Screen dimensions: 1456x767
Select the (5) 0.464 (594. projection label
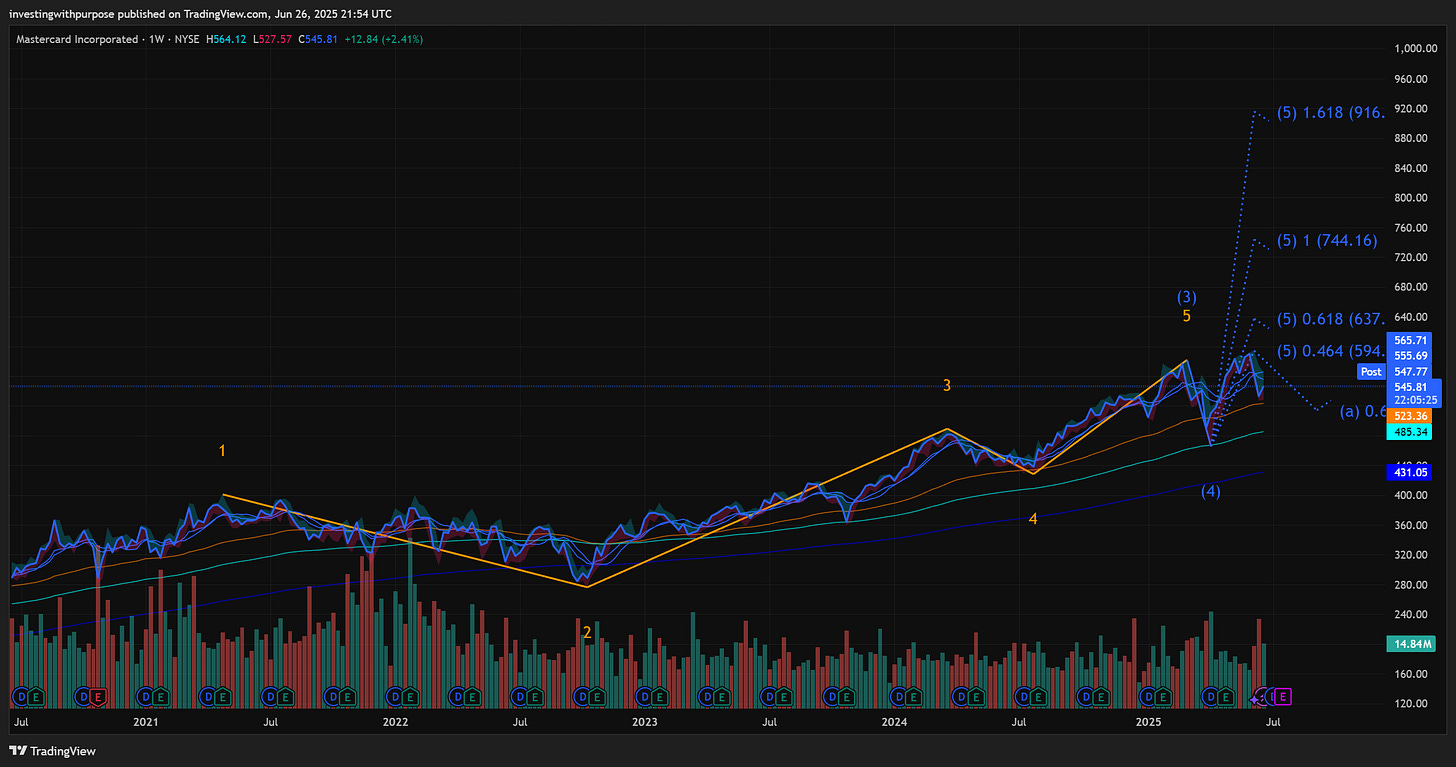coord(1330,351)
